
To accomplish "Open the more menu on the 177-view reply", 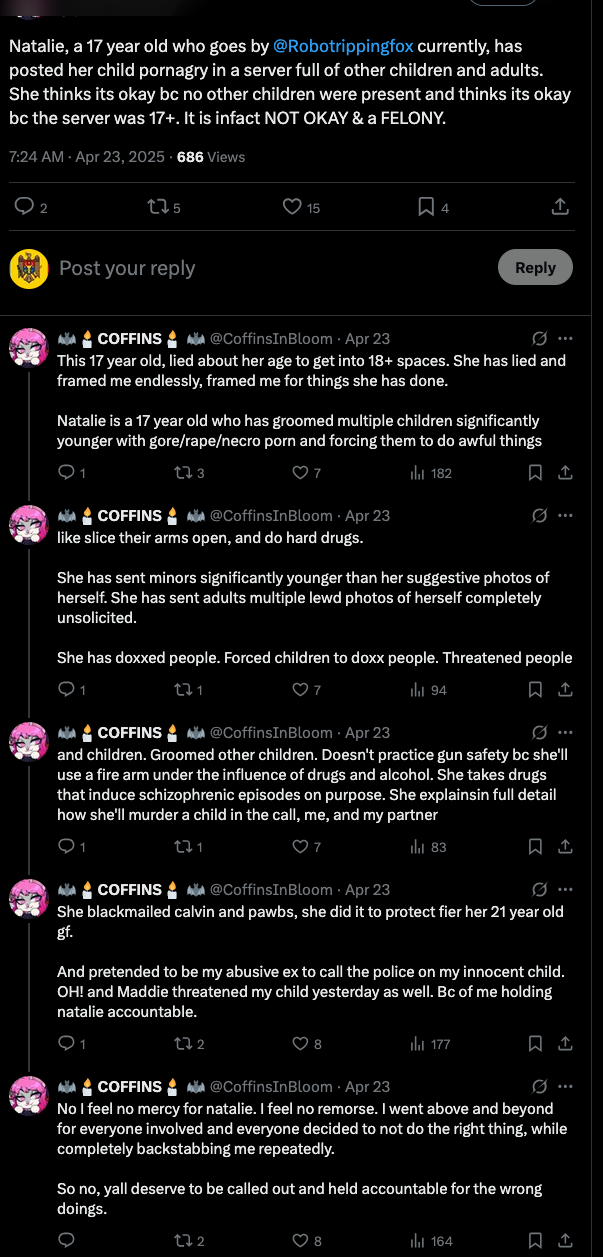I will click(x=566, y=890).
